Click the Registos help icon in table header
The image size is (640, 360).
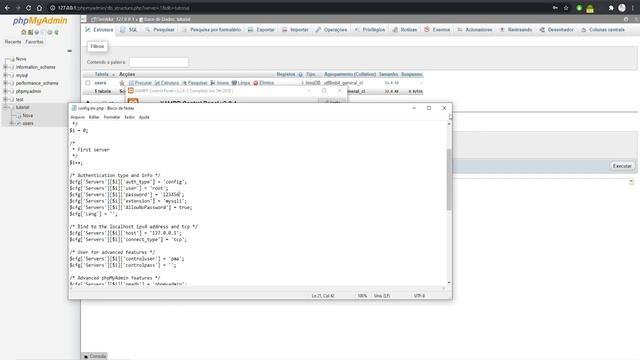click(300, 74)
